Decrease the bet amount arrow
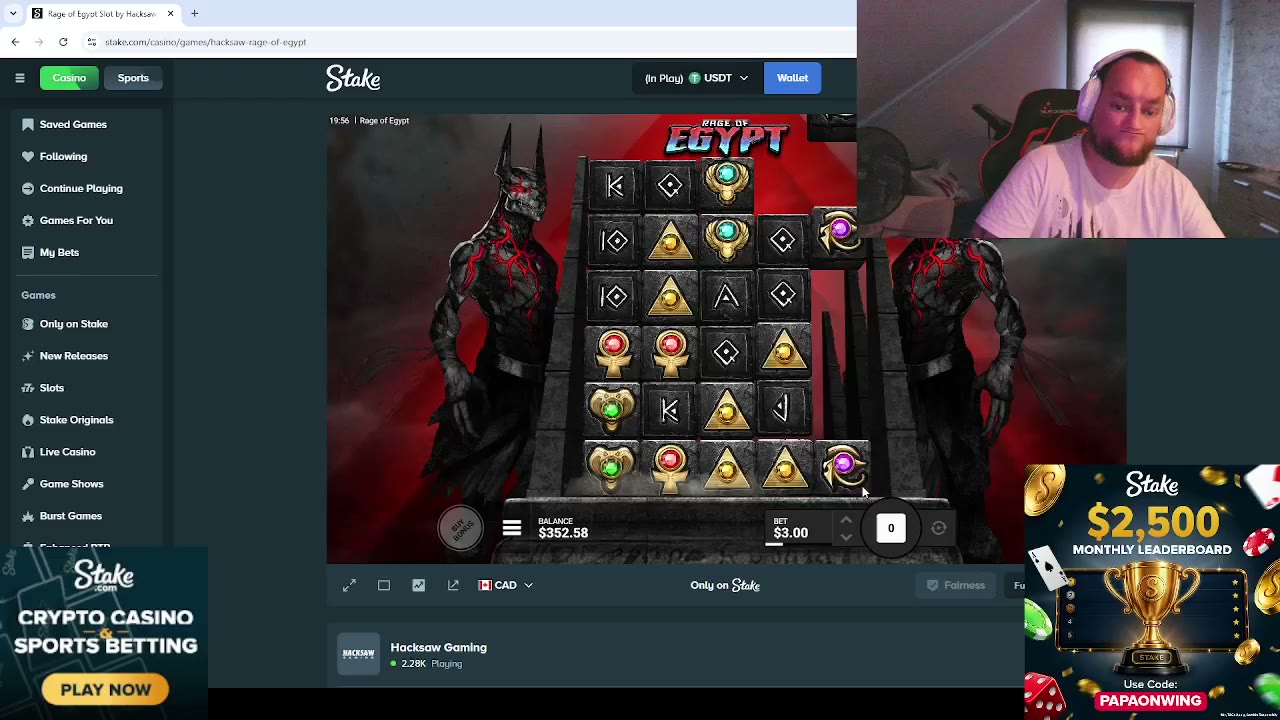 tap(846, 537)
